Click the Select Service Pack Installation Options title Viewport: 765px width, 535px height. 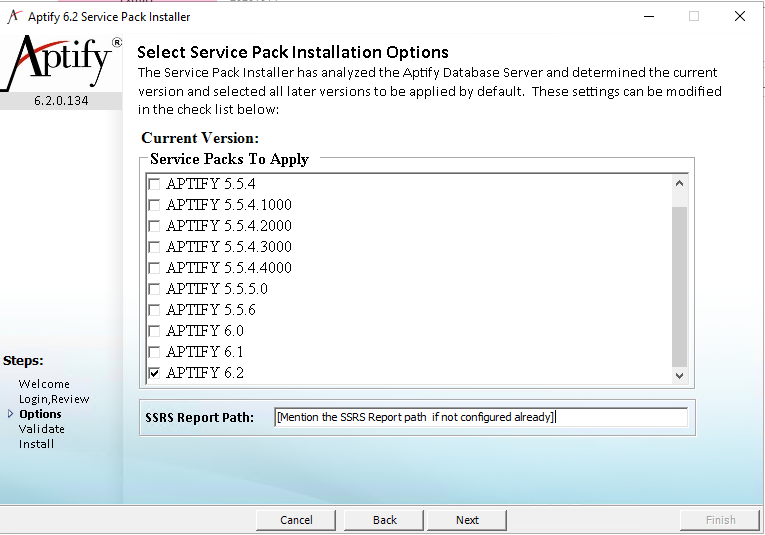point(293,52)
